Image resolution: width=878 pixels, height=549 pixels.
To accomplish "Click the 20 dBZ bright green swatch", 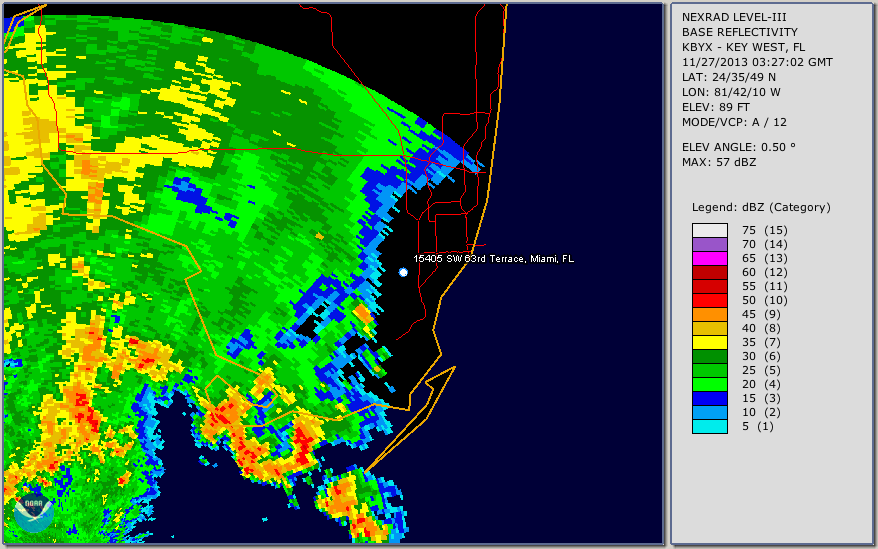I will tap(709, 384).
